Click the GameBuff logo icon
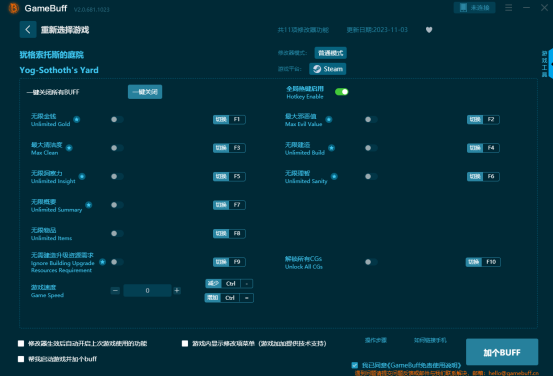The image size is (554, 377). [13, 8]
